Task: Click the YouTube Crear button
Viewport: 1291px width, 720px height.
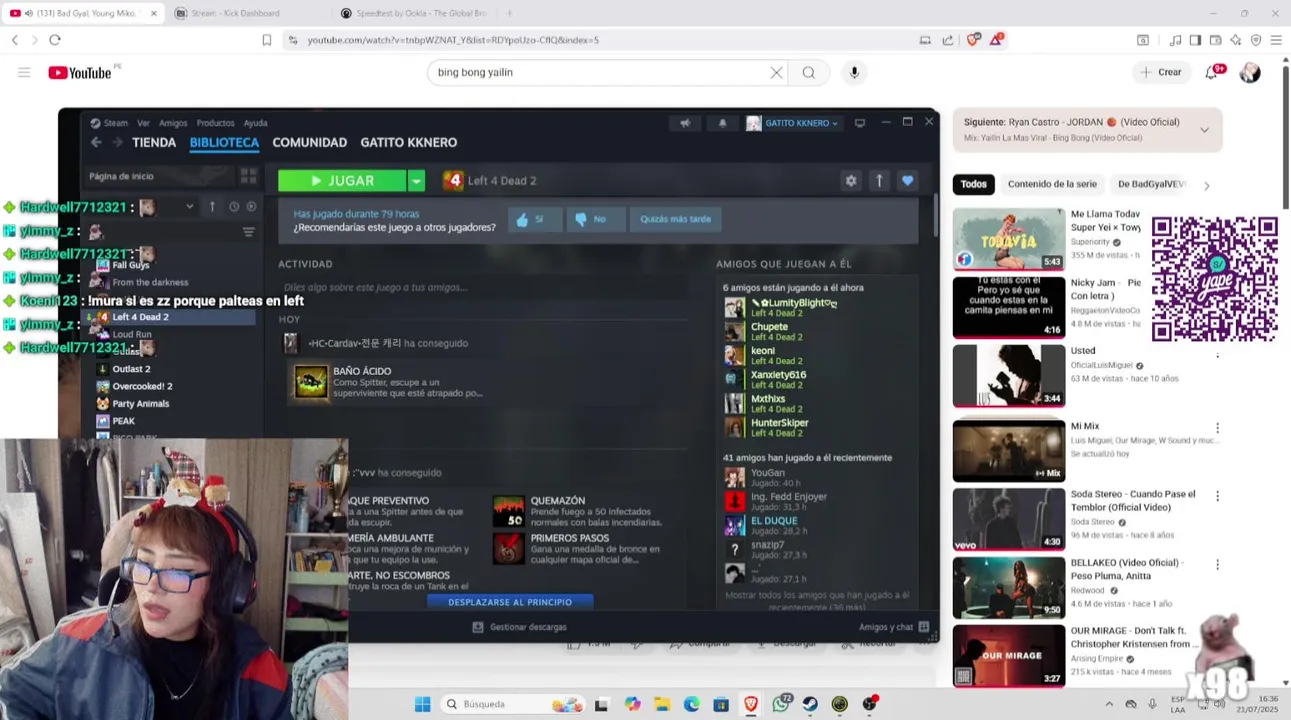Action: (1160, 72)
